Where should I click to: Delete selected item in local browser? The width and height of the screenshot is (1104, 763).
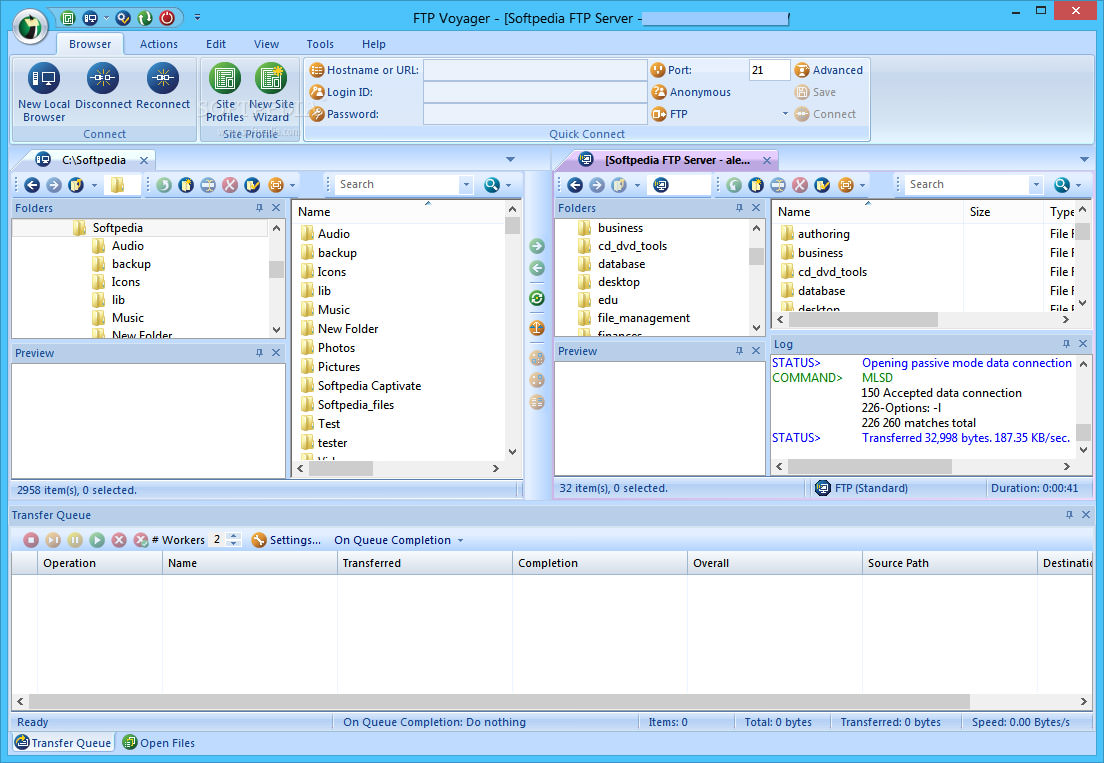[230, 185]
